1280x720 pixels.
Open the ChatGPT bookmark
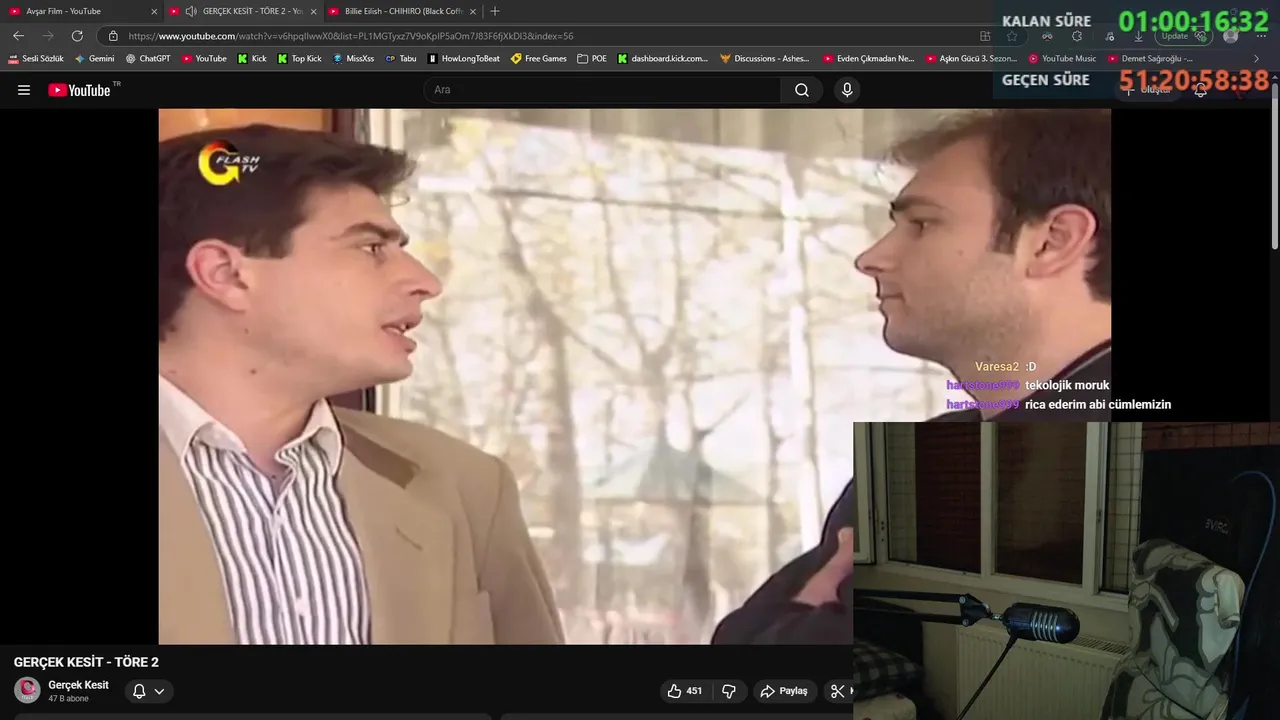(148, 59)
